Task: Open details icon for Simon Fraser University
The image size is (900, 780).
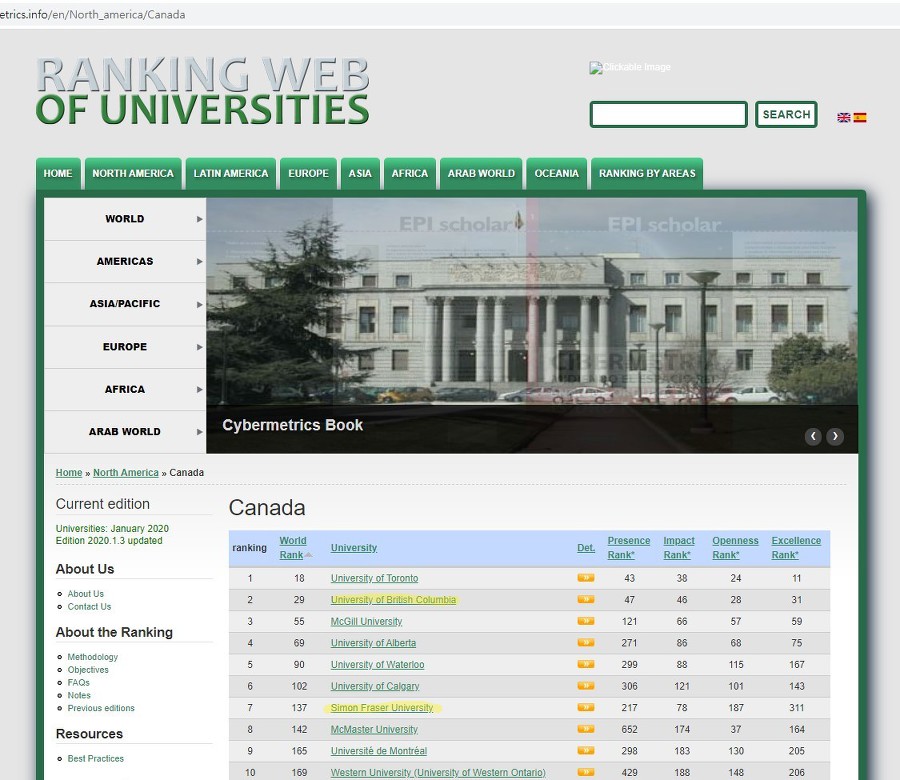Action: pyautogui.click(x=585, y=708)
